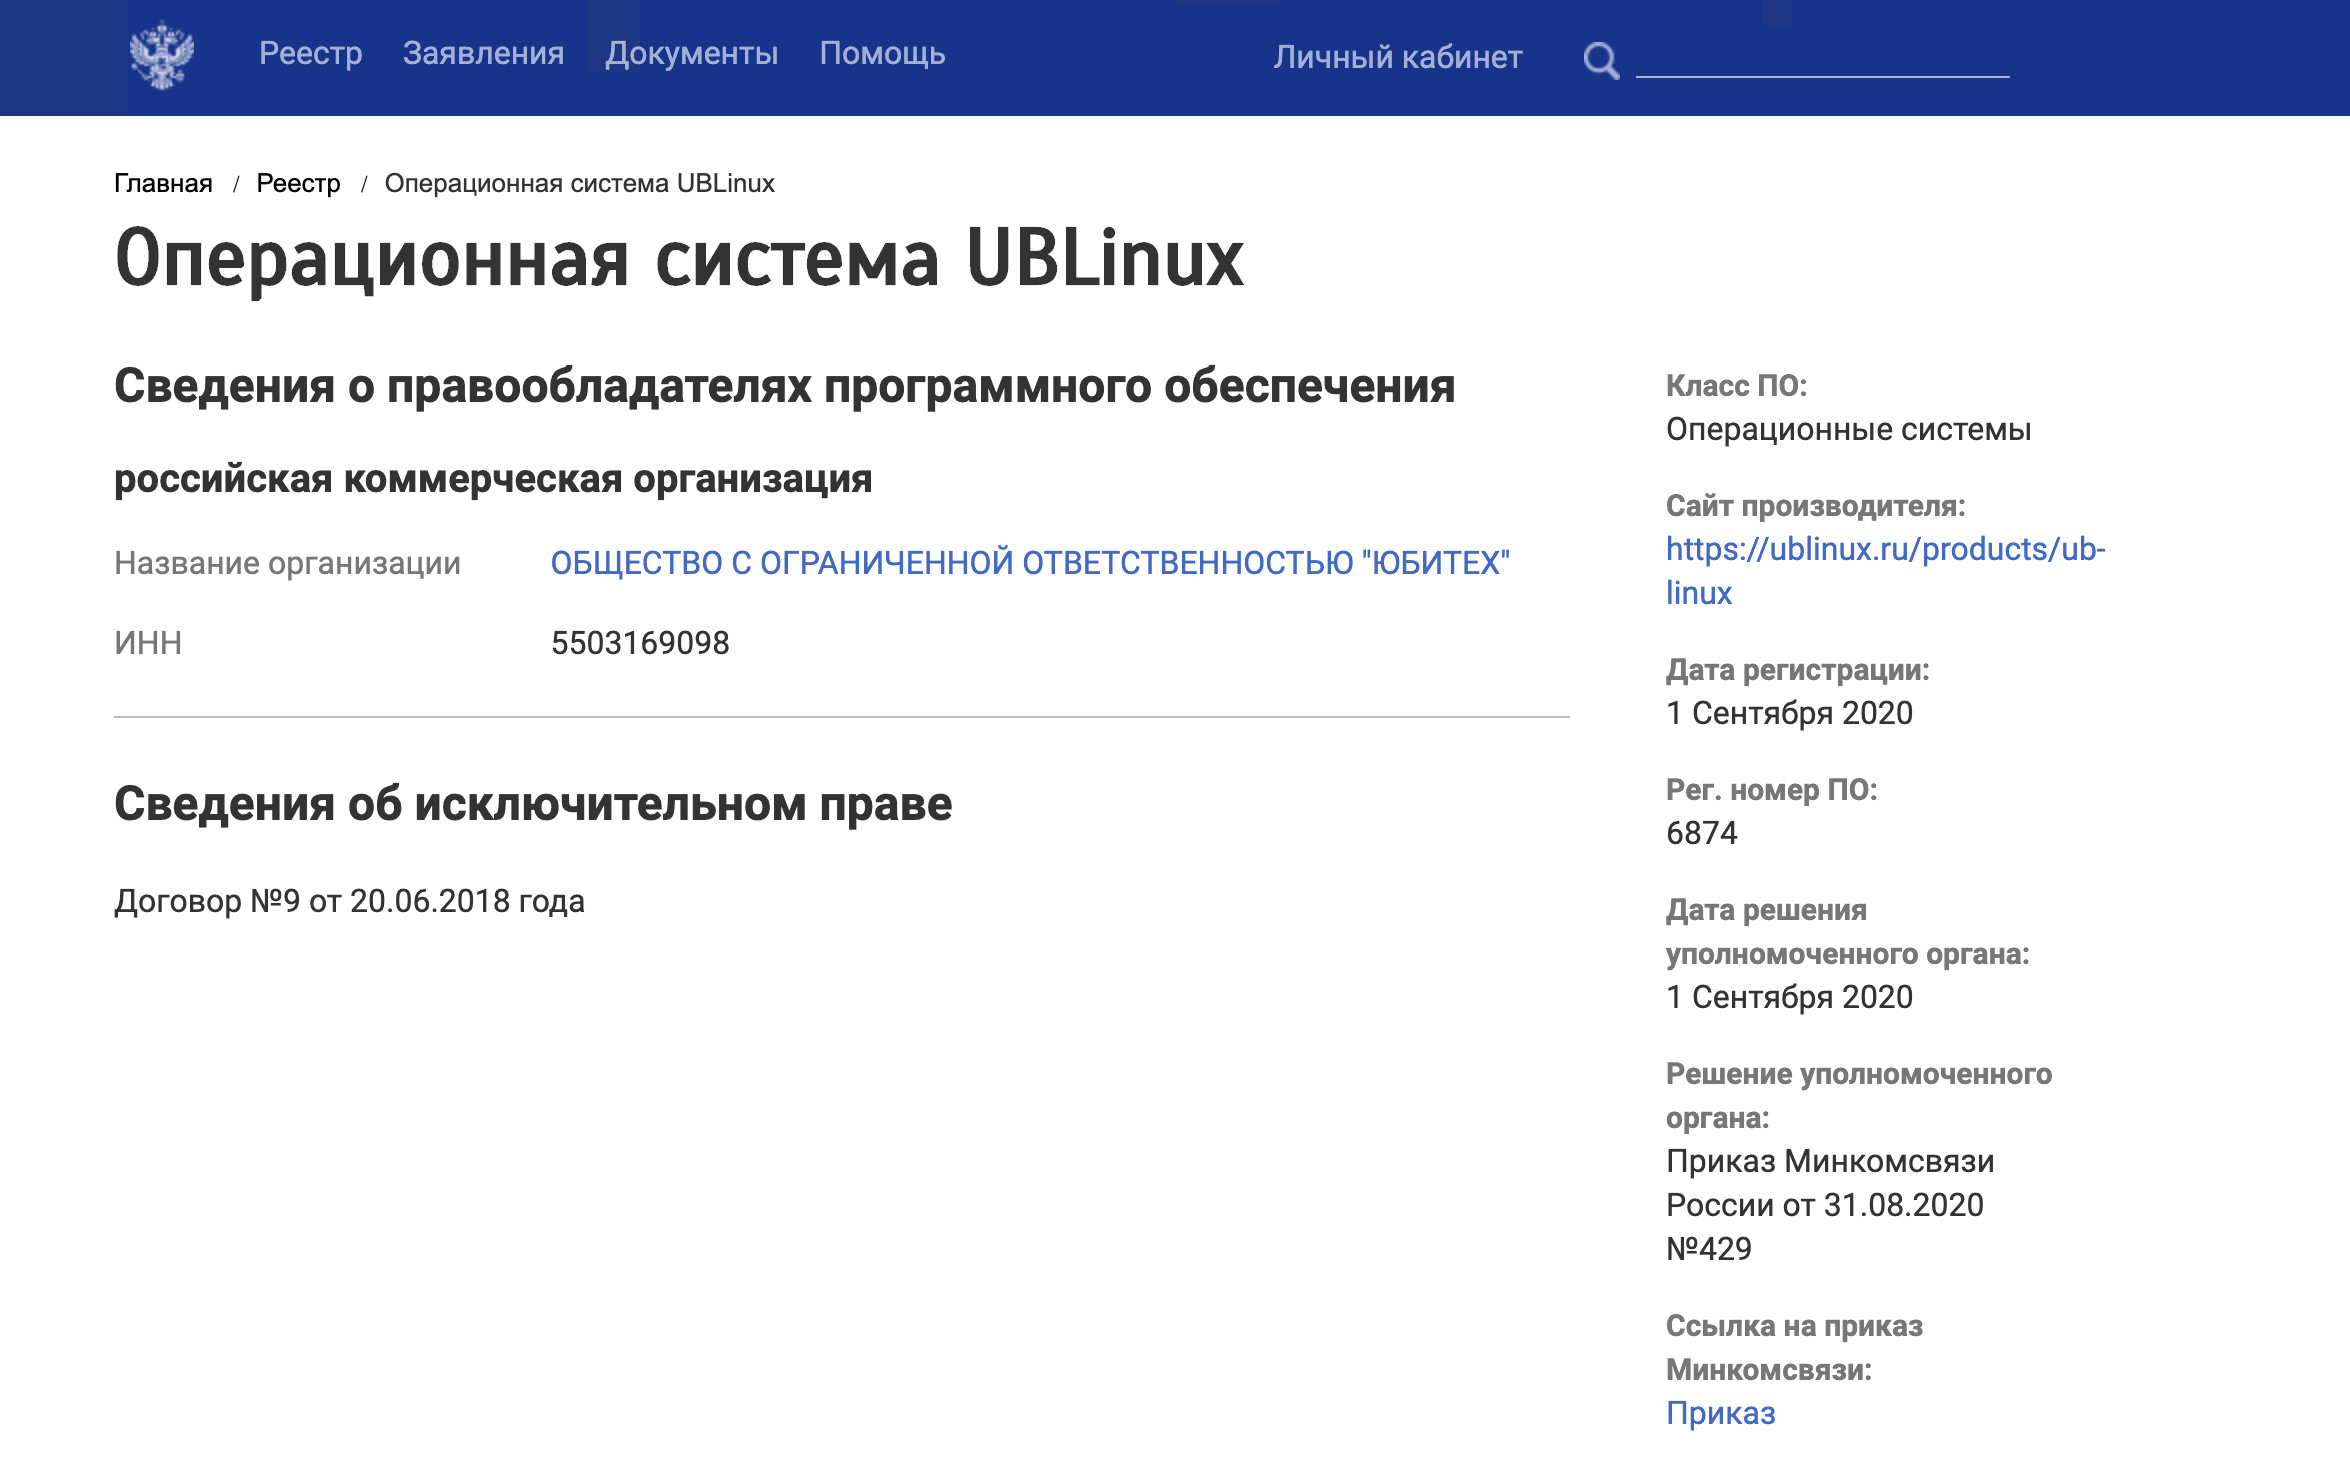
Task: Click the Решение уполномоченного органа label
Action: [1858, 1096]
